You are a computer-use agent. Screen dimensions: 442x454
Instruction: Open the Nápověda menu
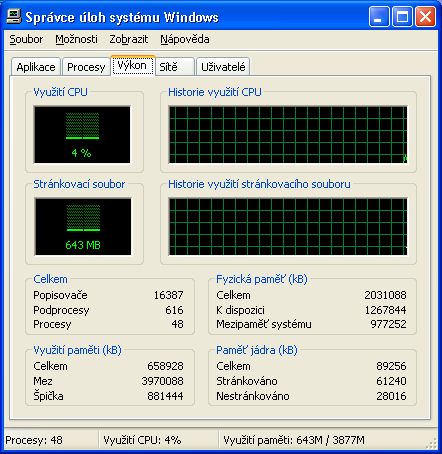(185, 39)
